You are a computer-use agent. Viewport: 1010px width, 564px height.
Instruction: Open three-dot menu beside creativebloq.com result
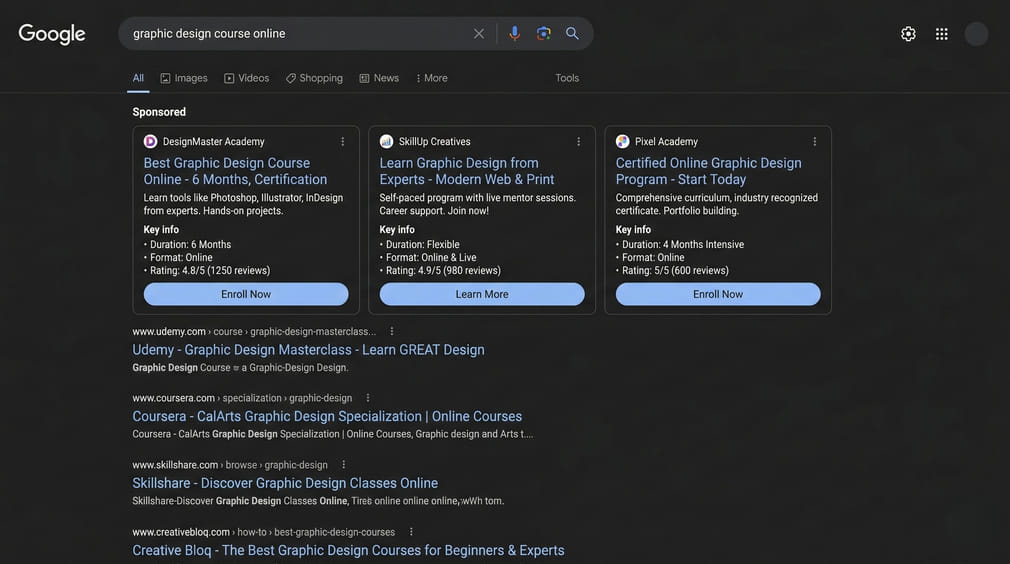coord(411,532)
